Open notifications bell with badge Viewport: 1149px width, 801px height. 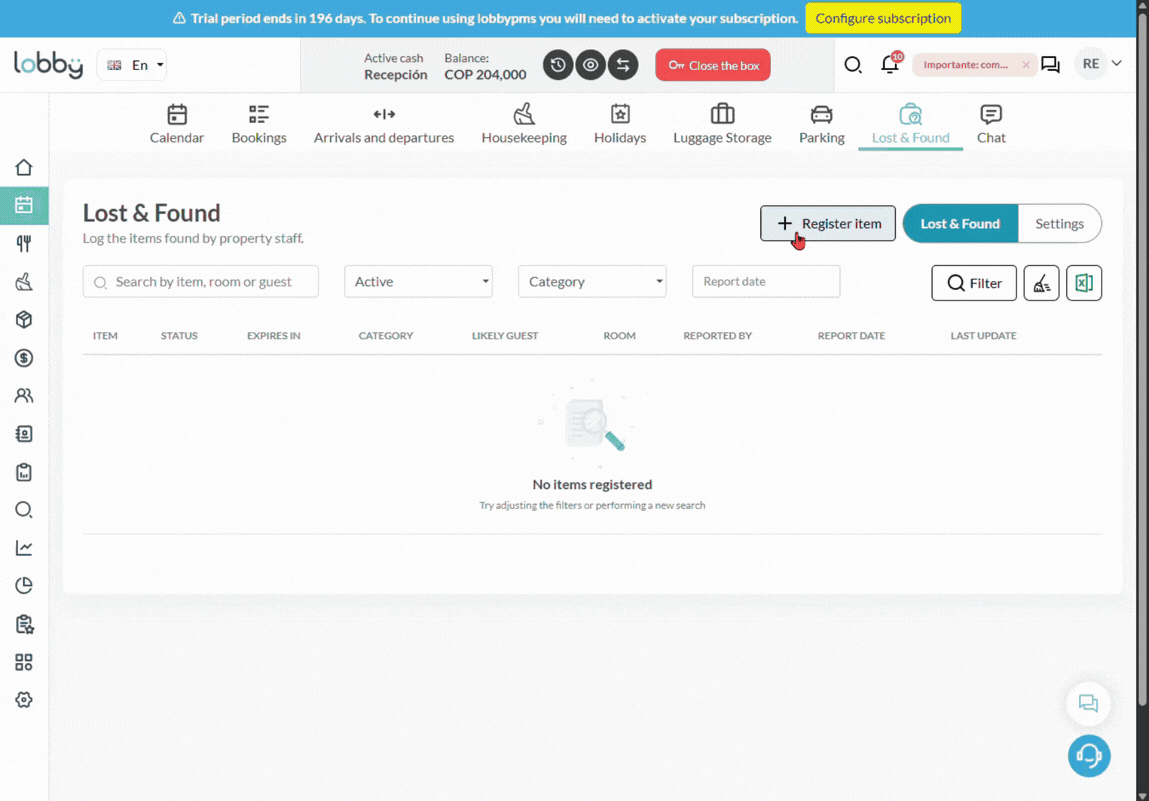890,64
